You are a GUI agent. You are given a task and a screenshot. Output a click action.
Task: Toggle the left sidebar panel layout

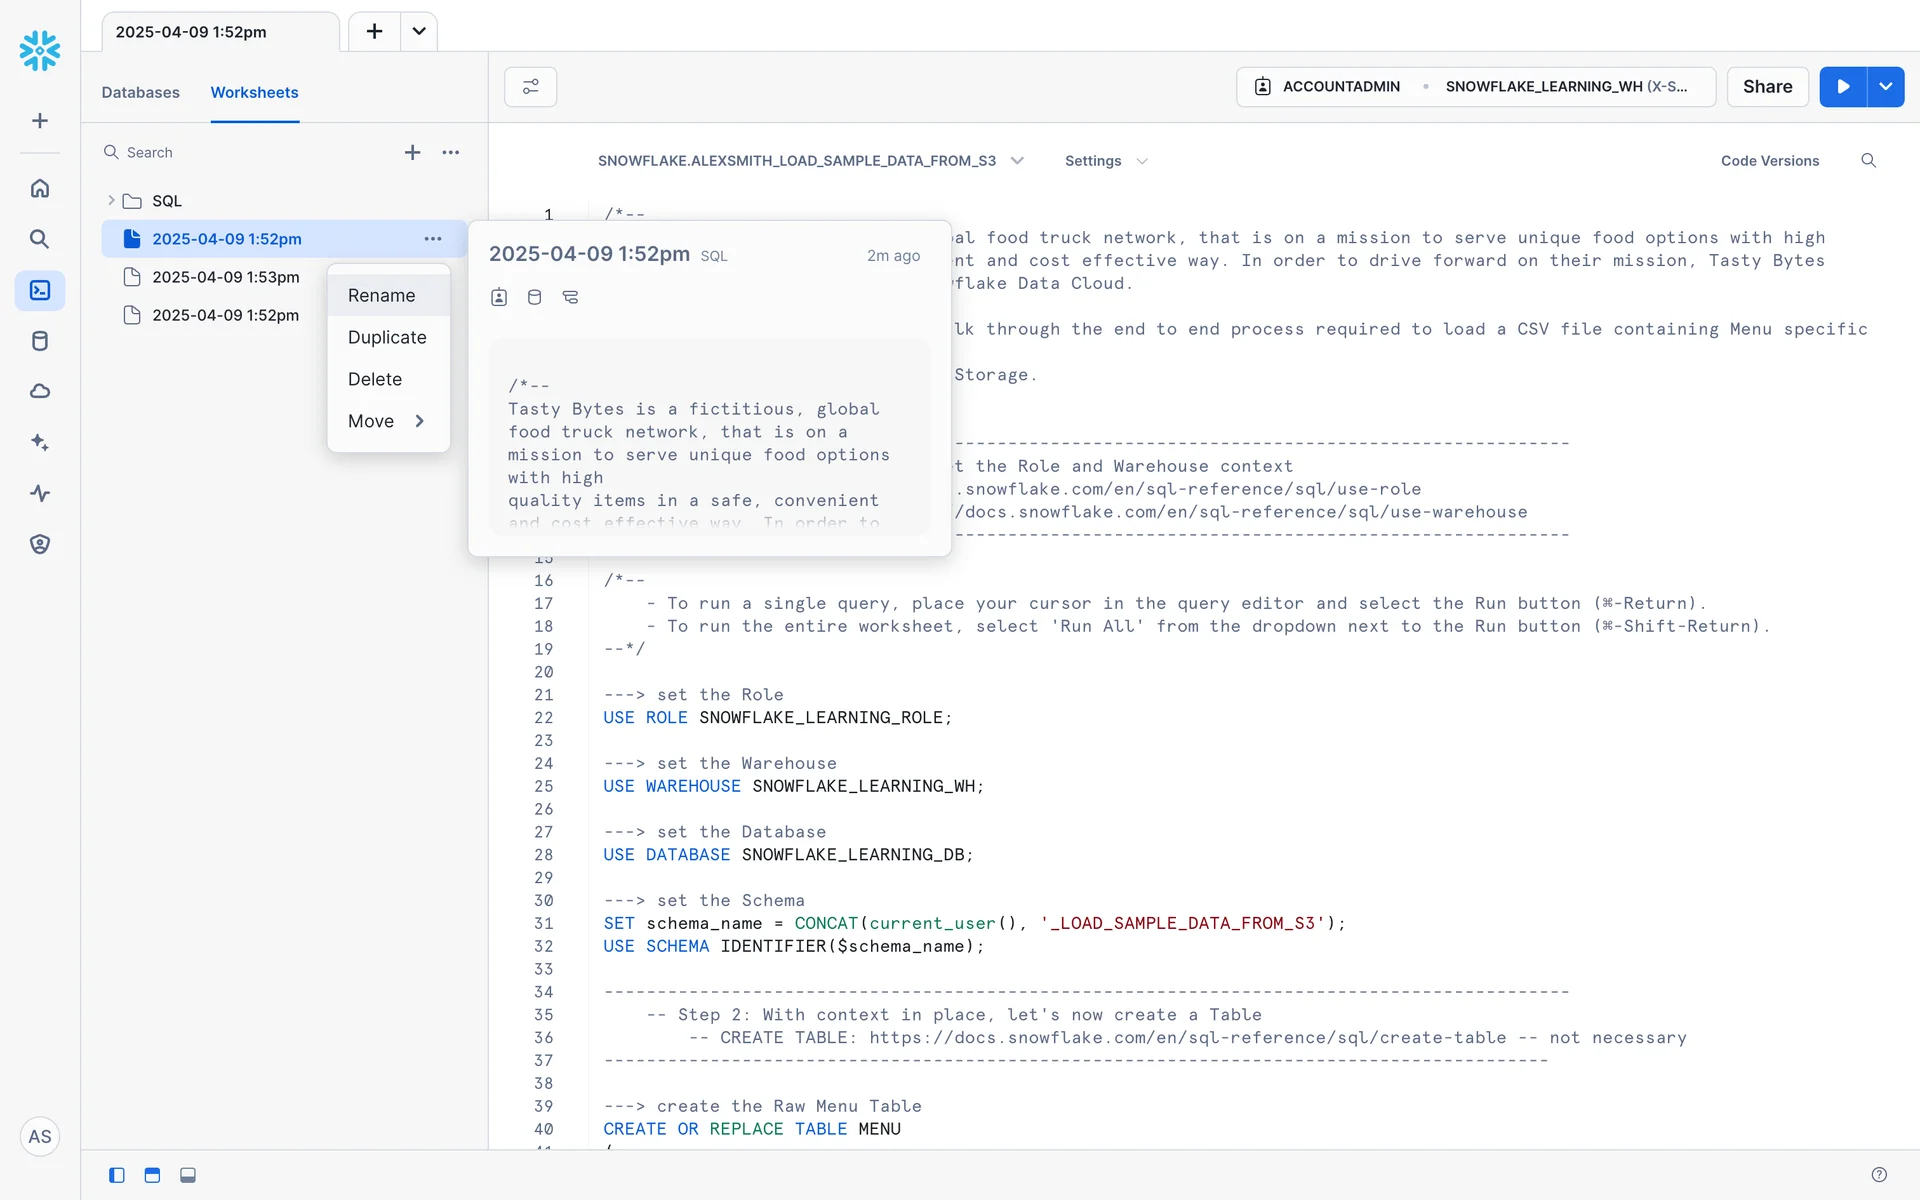tap(117, 1175)
